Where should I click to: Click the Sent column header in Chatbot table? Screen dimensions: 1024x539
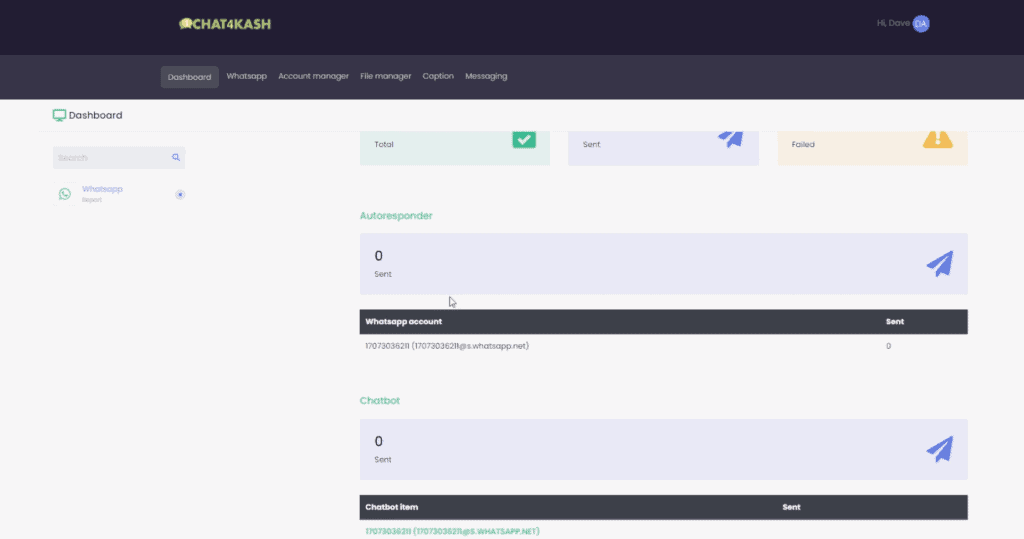tap(792, 507)
